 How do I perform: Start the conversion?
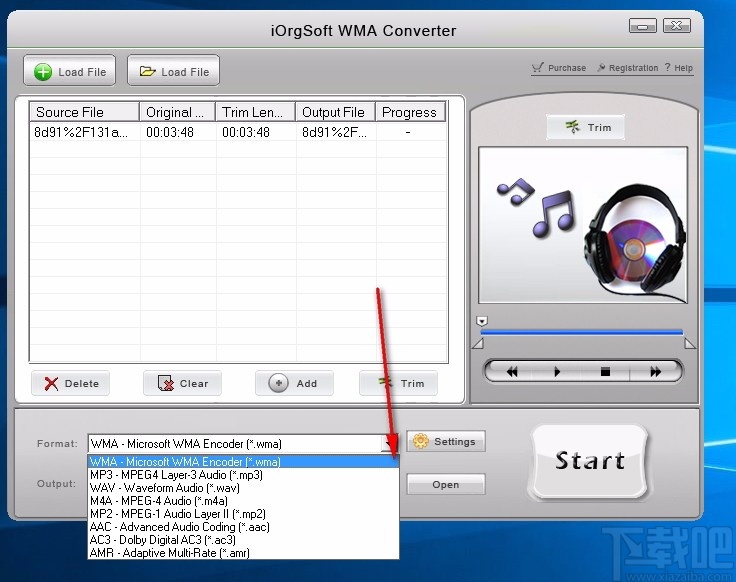pyautogui.click(x=590, y=461)
